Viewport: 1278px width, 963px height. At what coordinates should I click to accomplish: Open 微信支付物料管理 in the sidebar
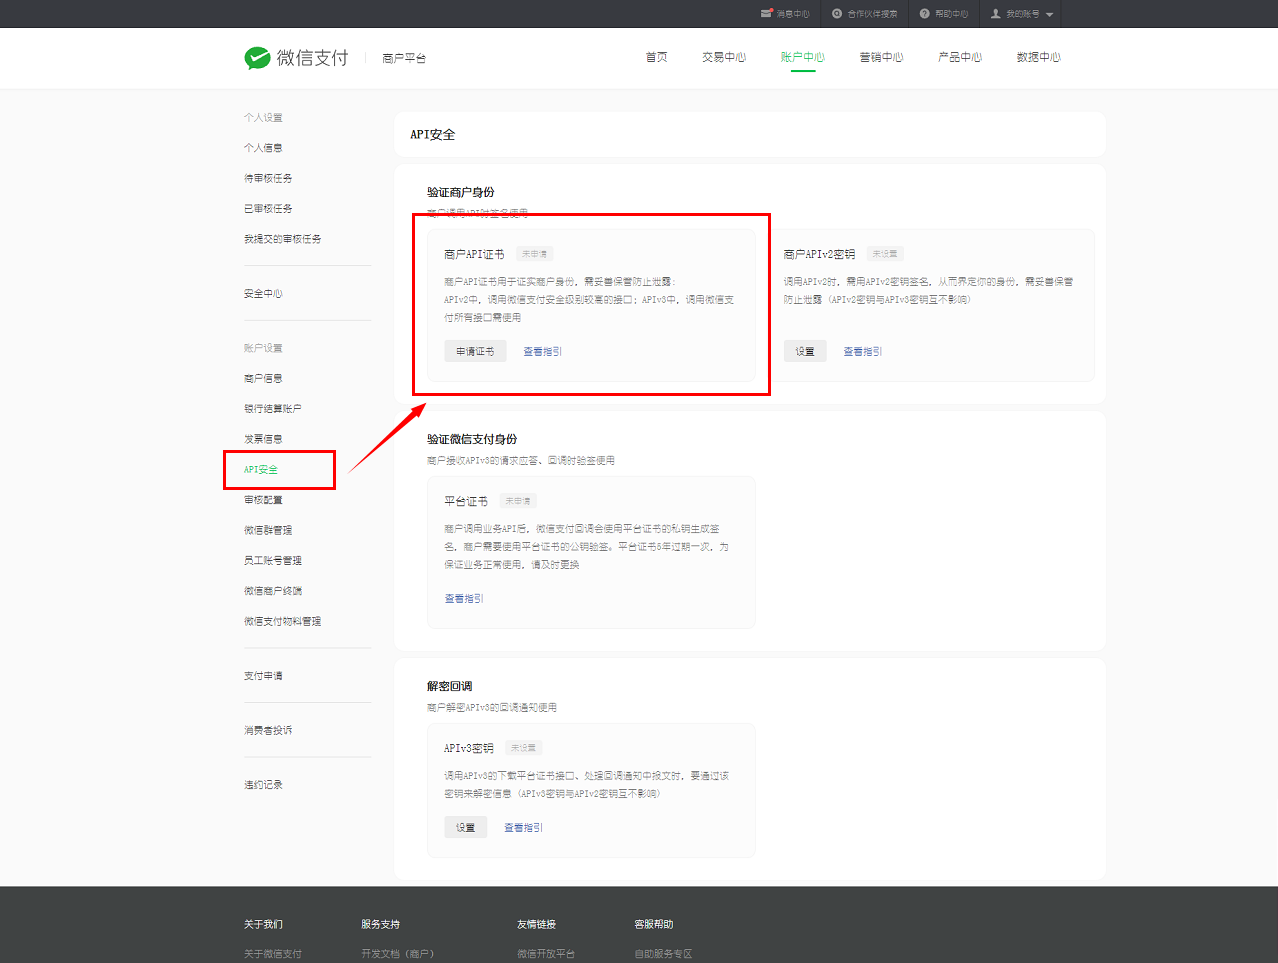pyautogui.click(x=283, y=622)
